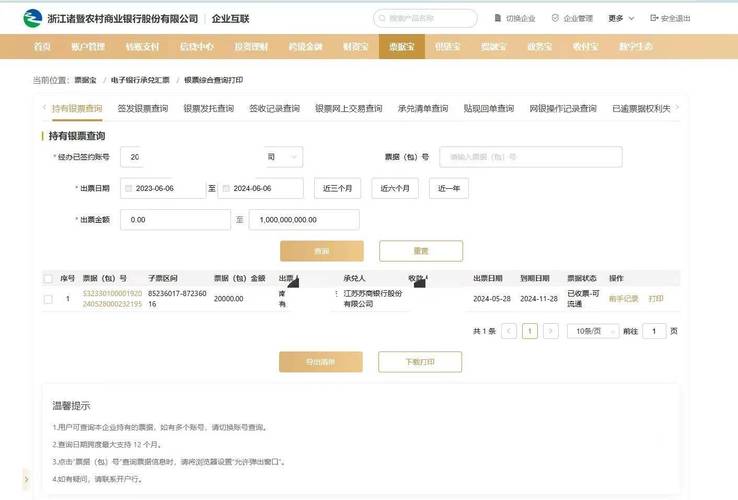Switch to the 持有银票查询 tab
738x500 pixels.
point(77,109)
